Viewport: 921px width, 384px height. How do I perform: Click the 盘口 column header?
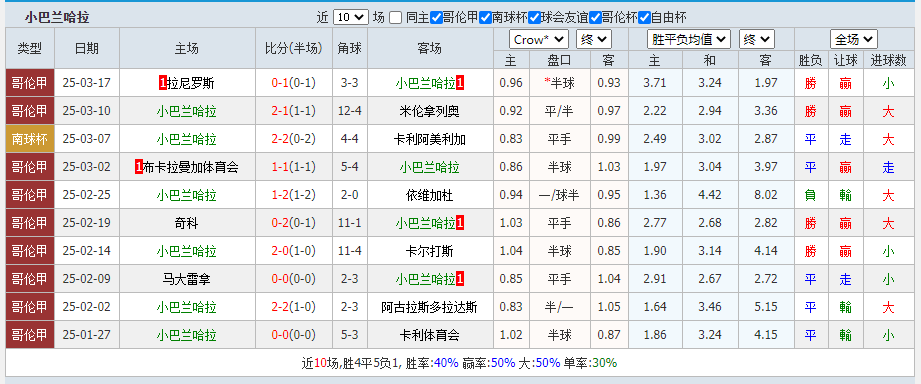[x=560, y=60]
